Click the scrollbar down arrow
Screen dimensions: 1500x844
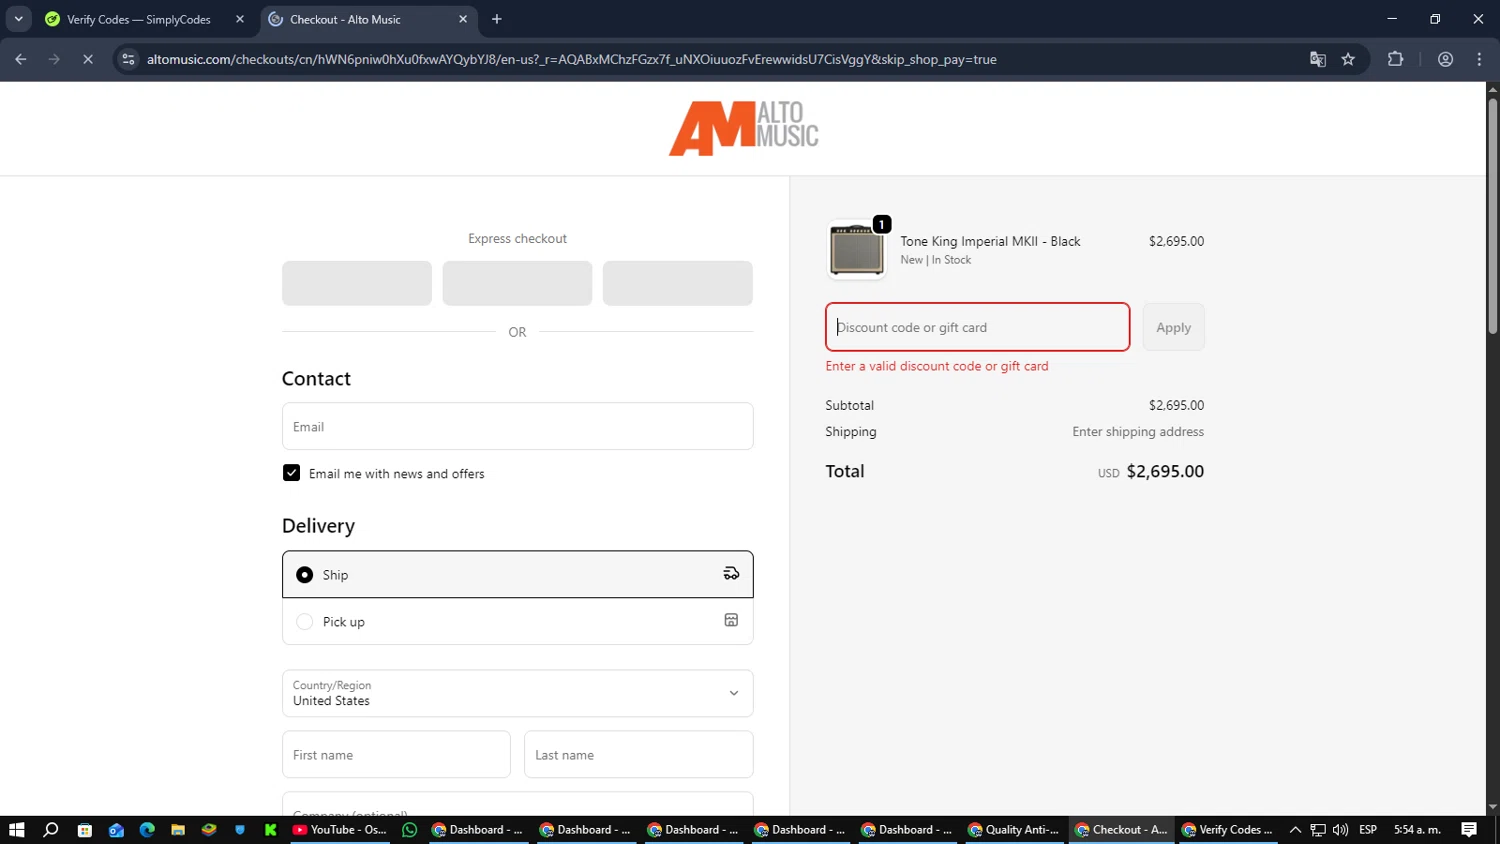click(1492, 807)
